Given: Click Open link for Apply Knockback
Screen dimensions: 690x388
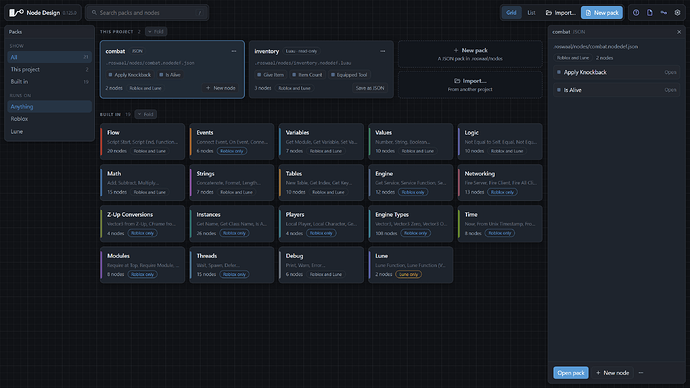Looking at the screenshot, I should 670,72.
